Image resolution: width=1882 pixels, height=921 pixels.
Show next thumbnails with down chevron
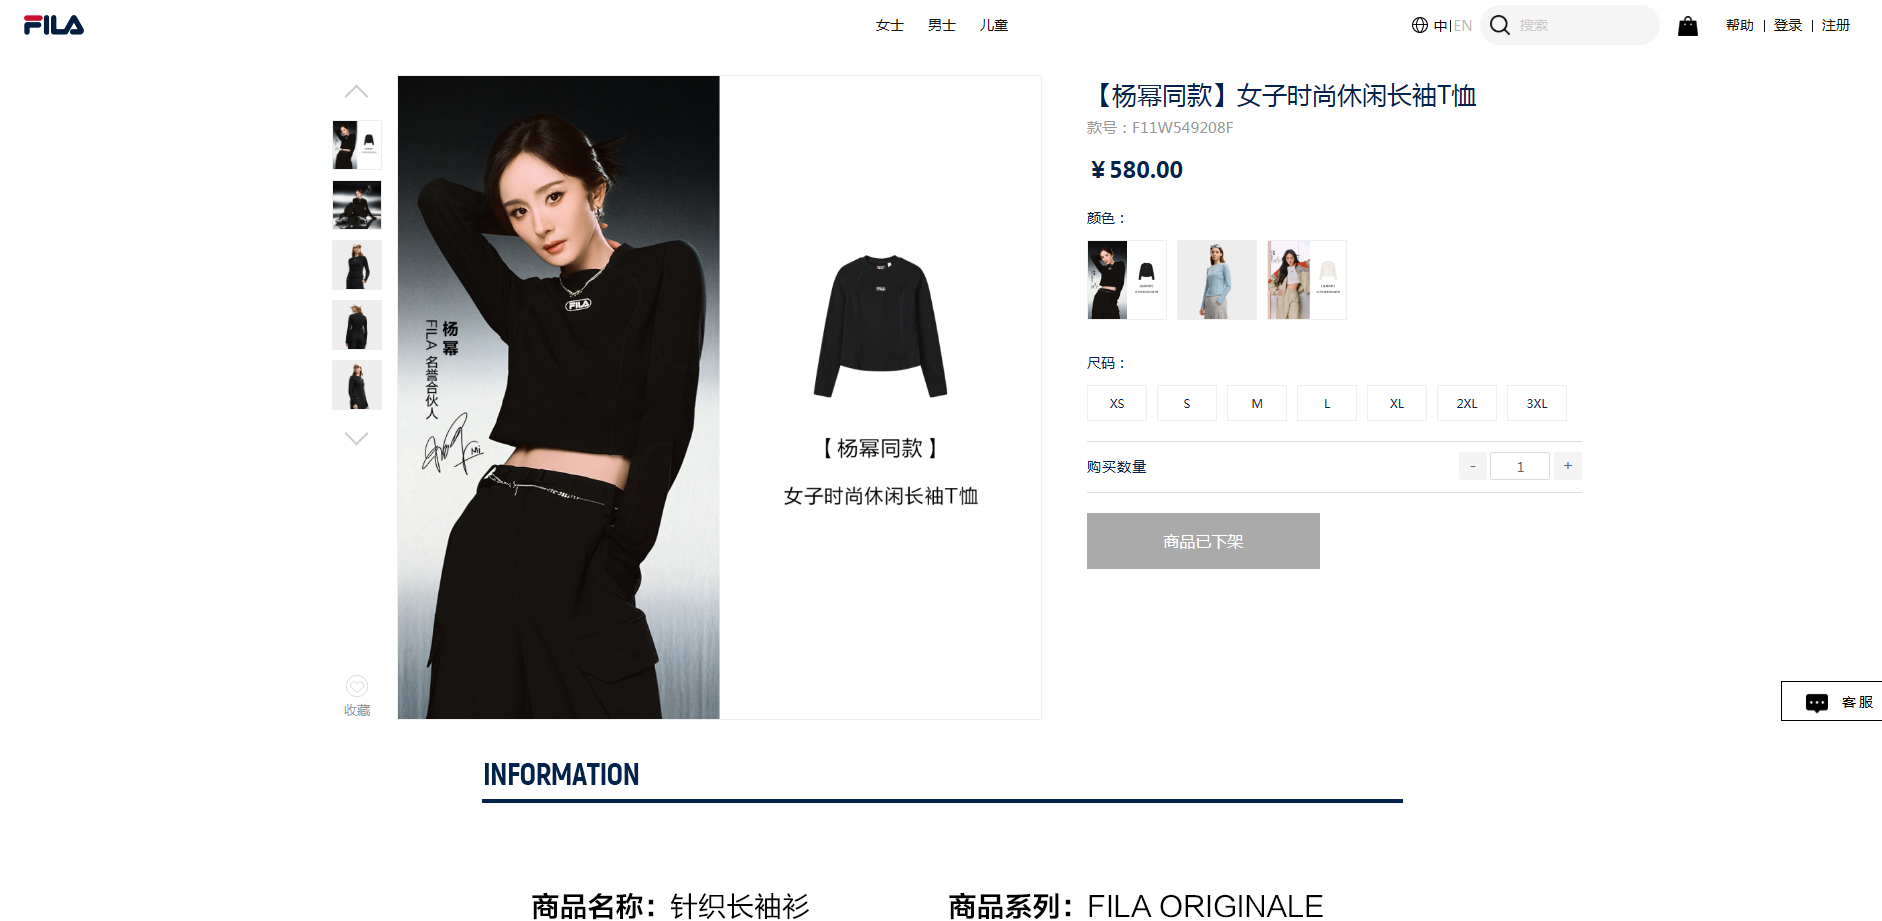[356, 438]
